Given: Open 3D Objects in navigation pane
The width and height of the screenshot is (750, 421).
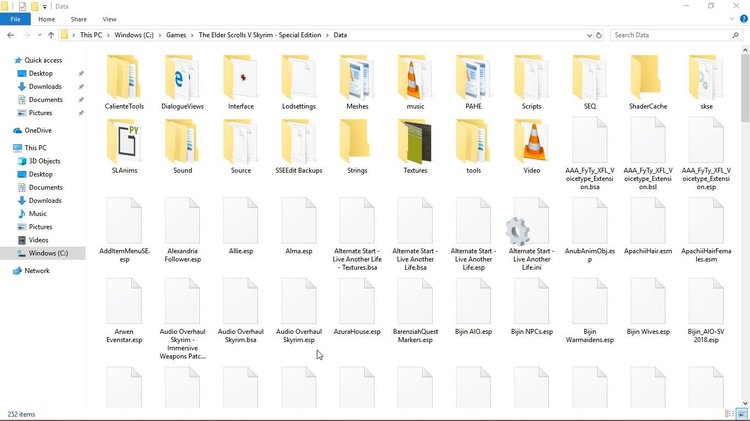Looking at the screenshot, I should (44, 161).
